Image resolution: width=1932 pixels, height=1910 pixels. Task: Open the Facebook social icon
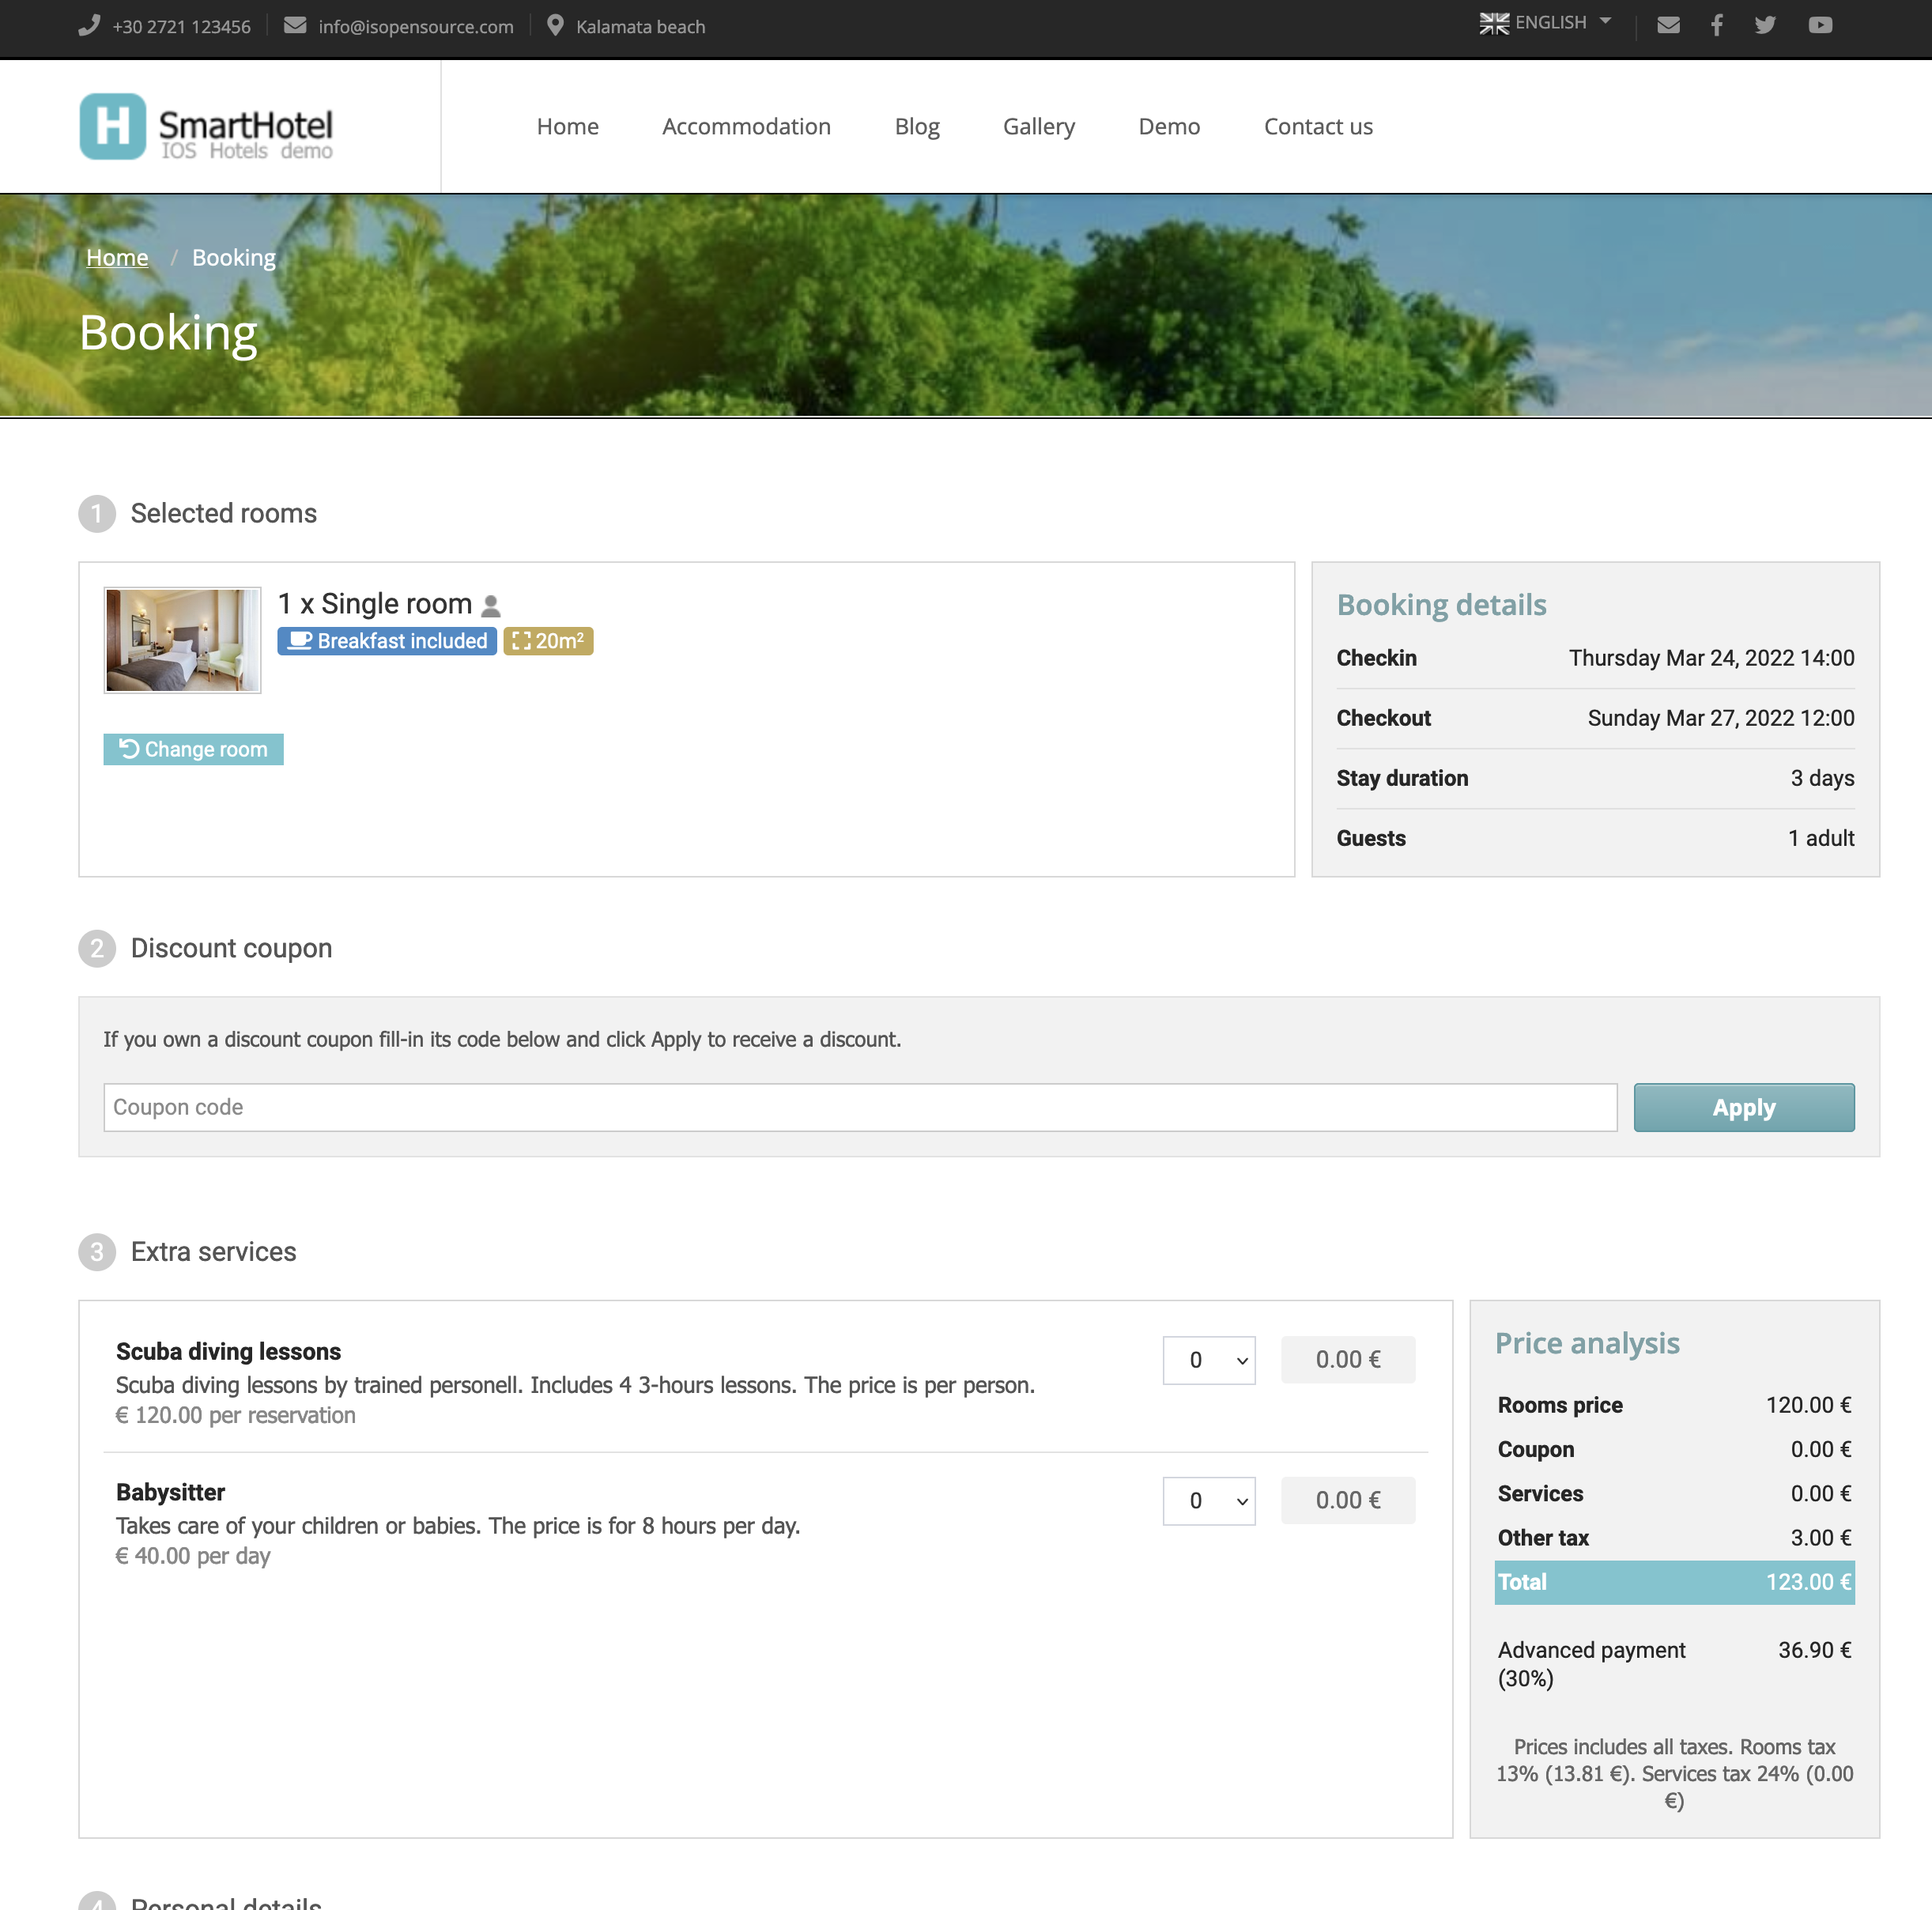point(1716,25)
